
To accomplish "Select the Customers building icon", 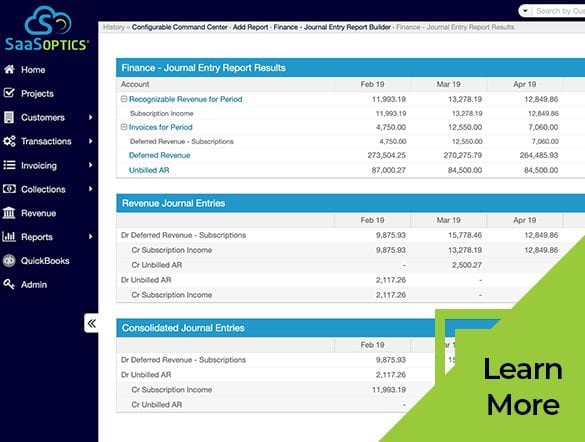I will (9, 117).
